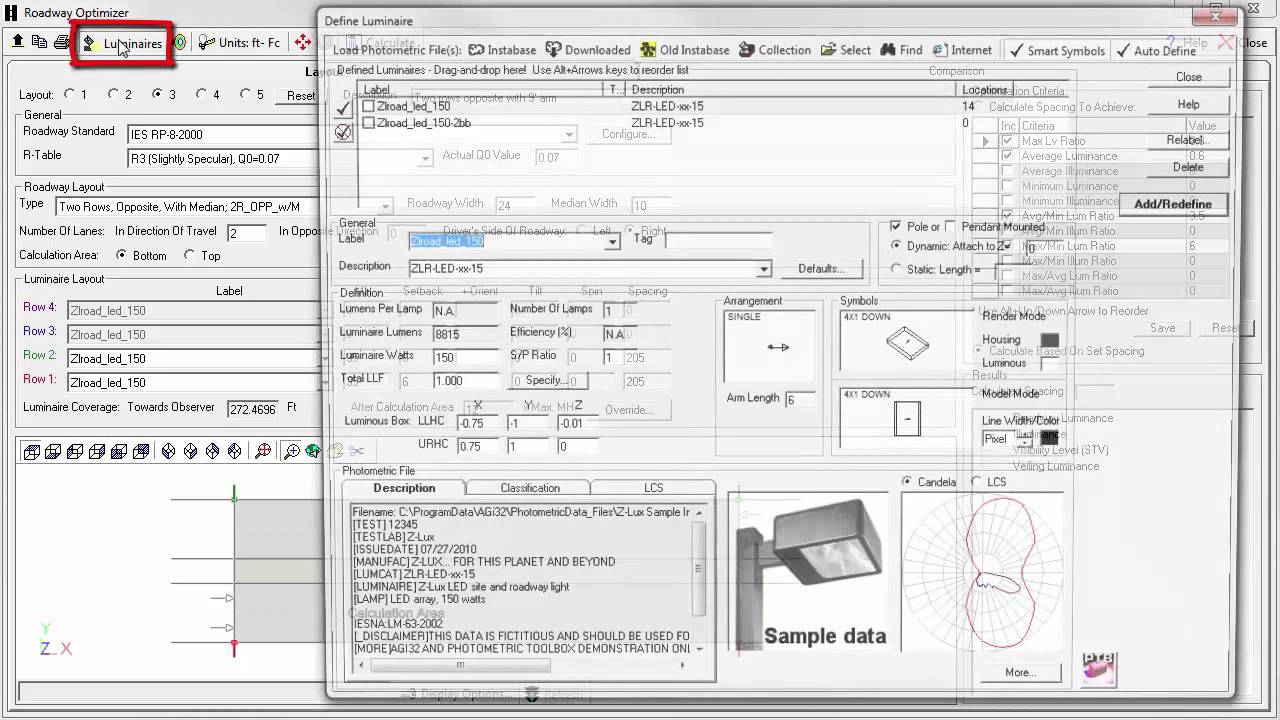Toggle Smart Symbols option
1280x720 pixels.
pos(1057,51)
